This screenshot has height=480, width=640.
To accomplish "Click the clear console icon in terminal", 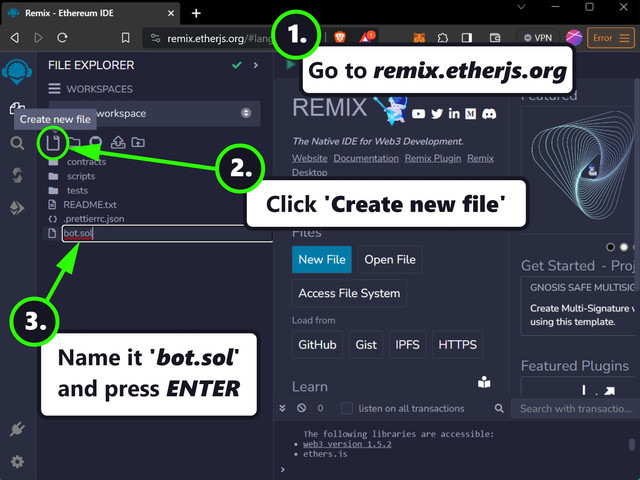I will click(301, 408).
